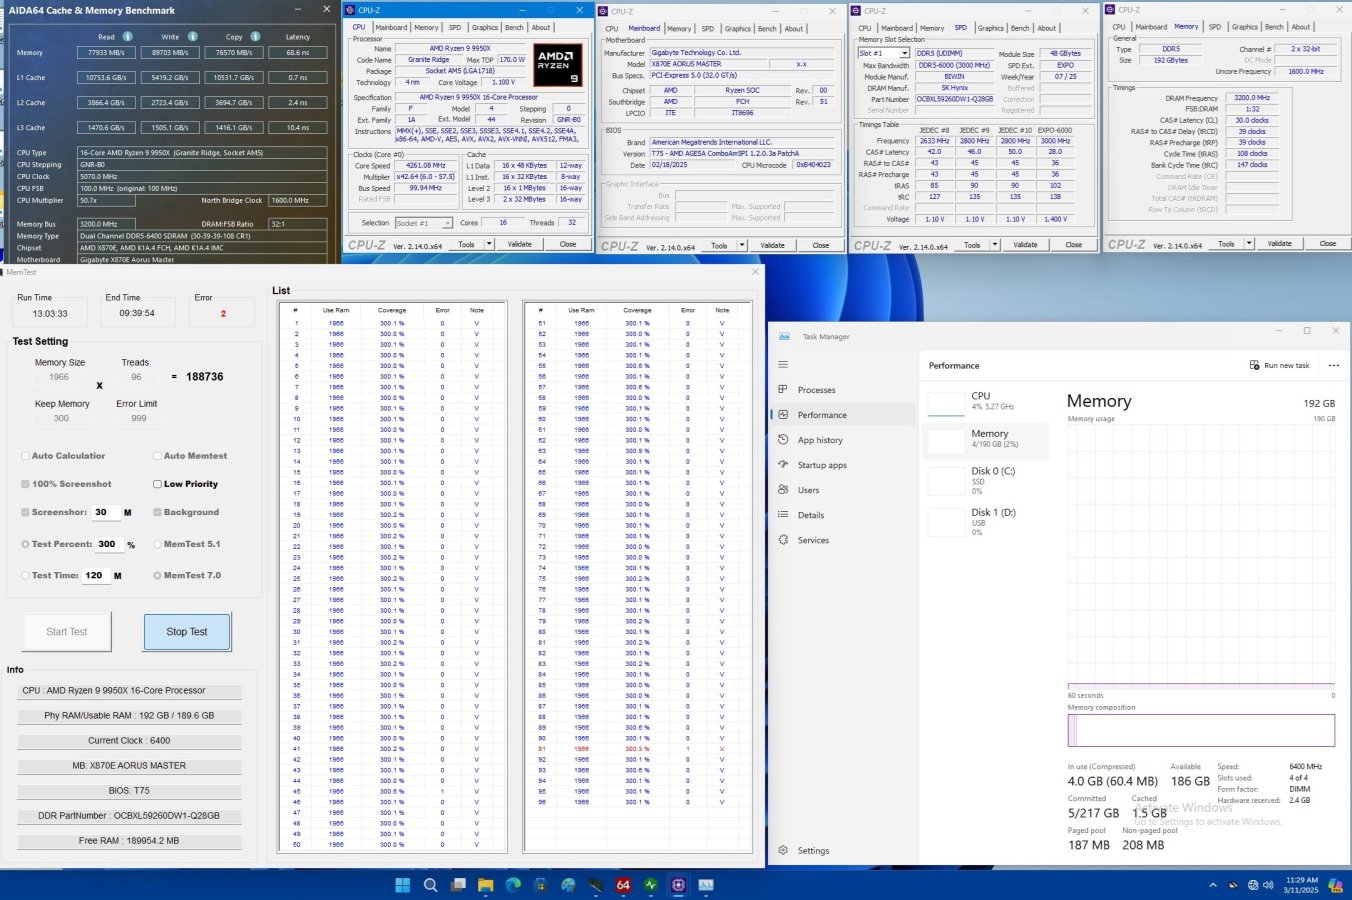Click the taskbar clock showing 11:29 AM
Image resolution: width=1352 pixels, height=900 pixels.
1302,885
